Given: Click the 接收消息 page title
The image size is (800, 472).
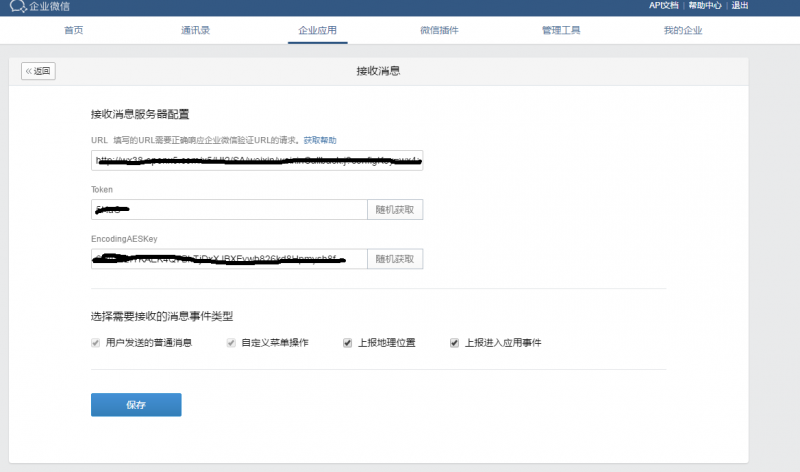Looking at the screenshot, I should pyautogui.click(x=378, y=71).
